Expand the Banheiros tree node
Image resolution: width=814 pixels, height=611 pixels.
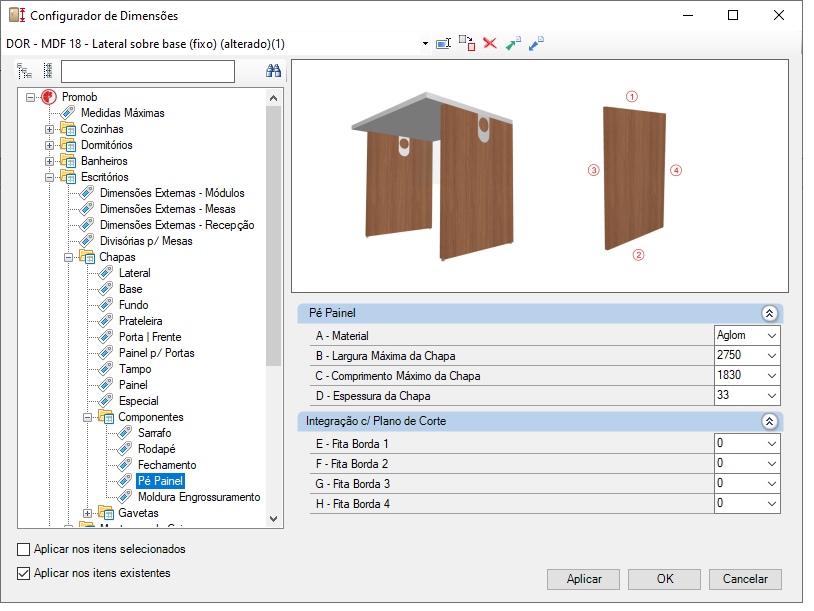point(49,161)
